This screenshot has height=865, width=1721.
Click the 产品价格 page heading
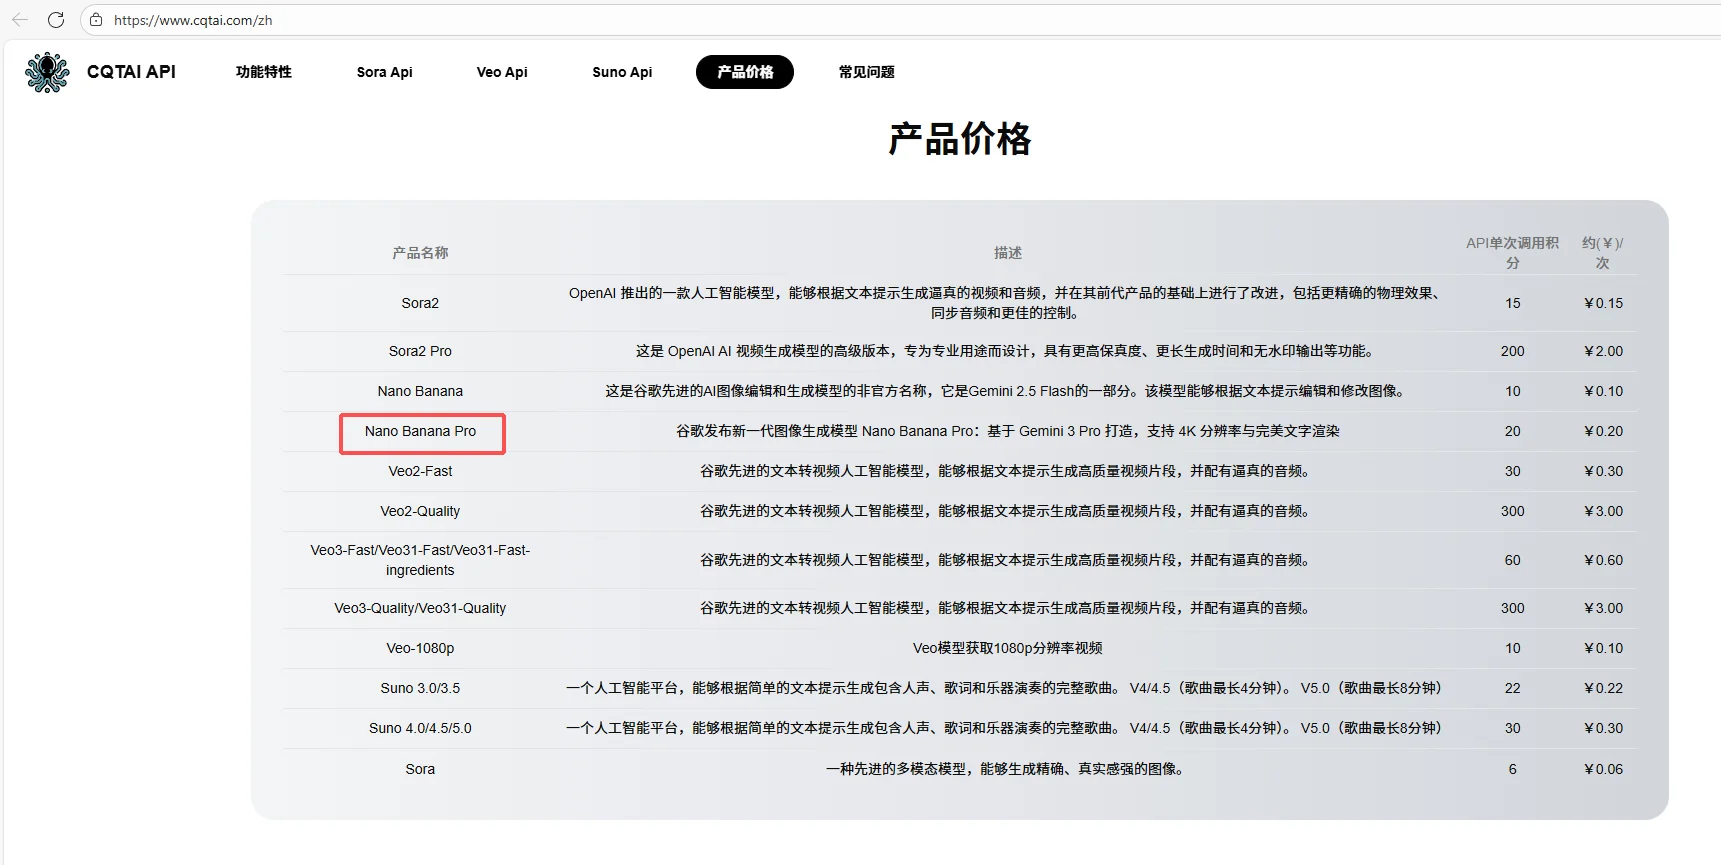click(x=960, y=139)
